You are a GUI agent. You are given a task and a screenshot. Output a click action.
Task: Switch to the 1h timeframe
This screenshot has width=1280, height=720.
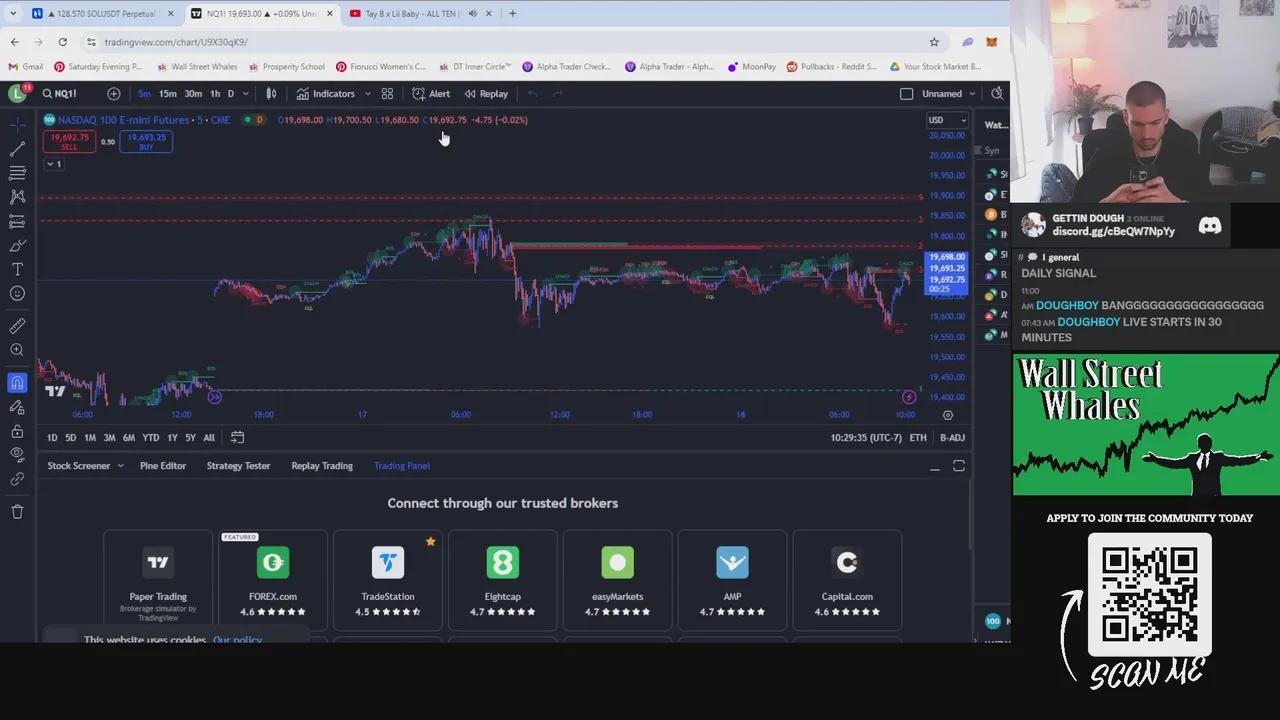click(x=215, y=93)
